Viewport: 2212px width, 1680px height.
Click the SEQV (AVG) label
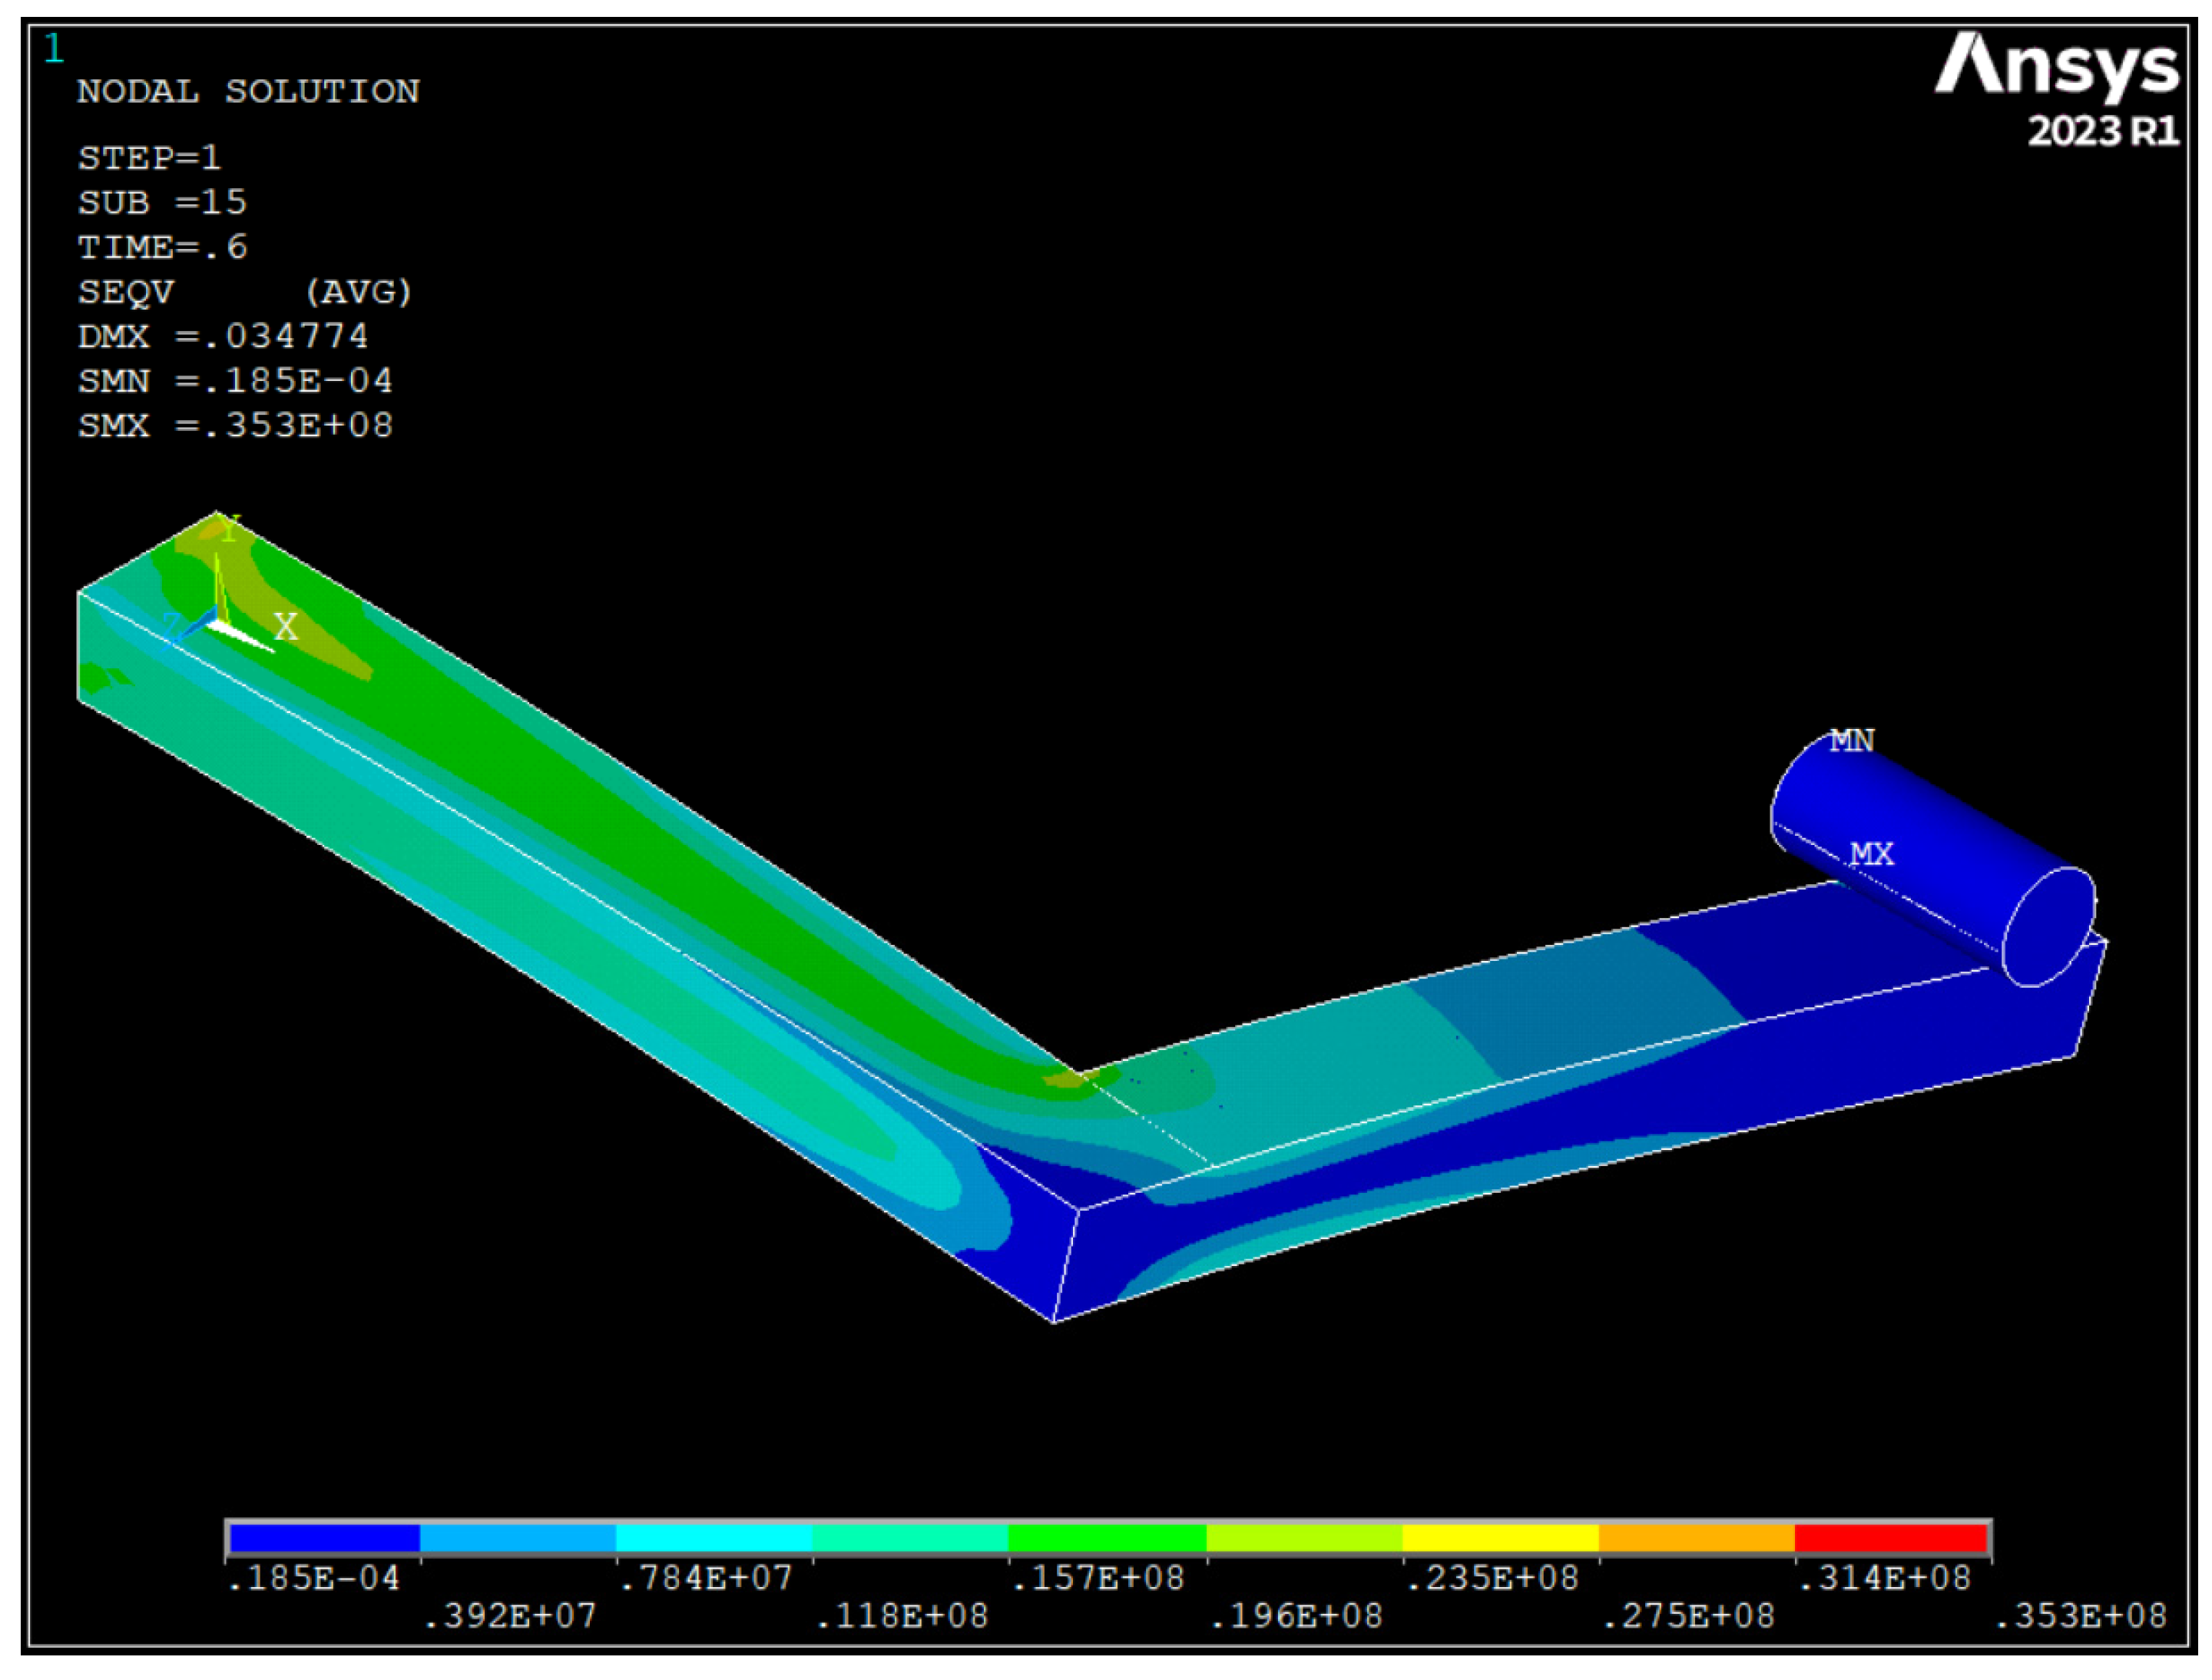[244, 292]
